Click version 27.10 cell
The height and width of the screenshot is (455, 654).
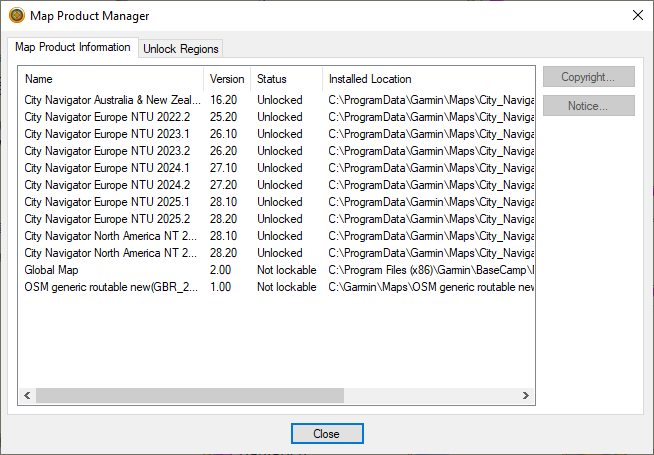click(224, 168)
